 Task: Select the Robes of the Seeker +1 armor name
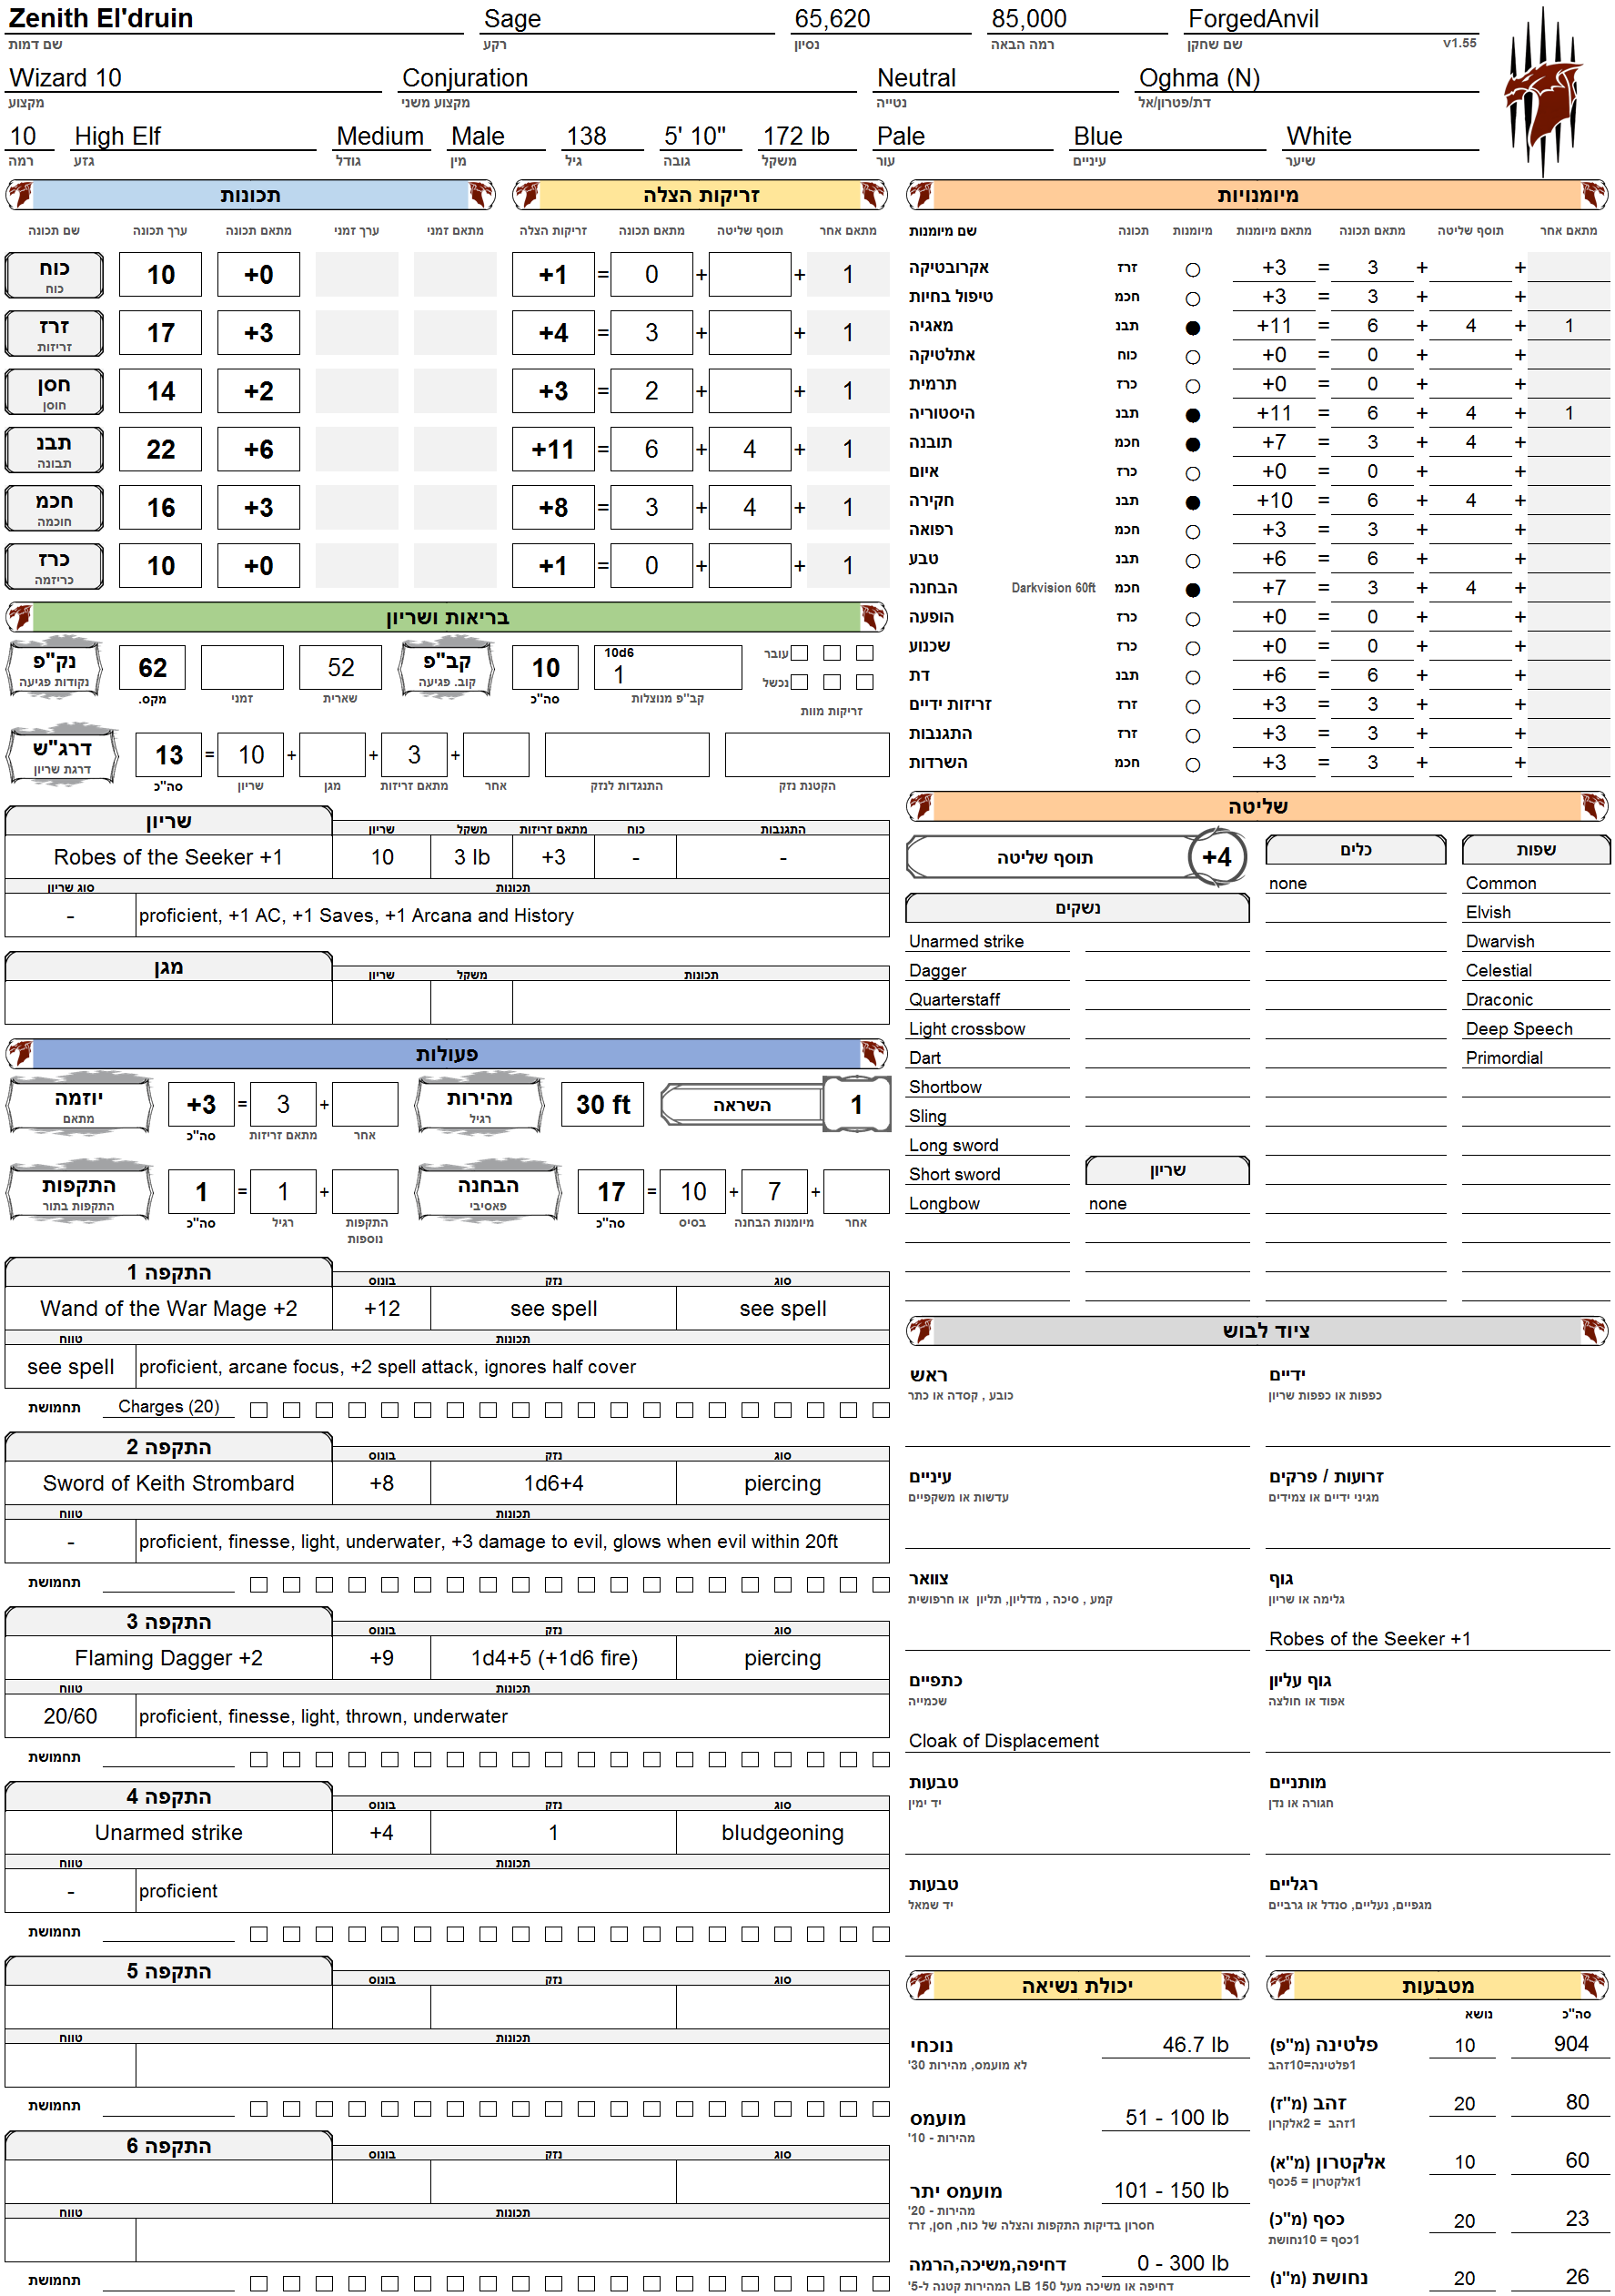click(168, 857)
